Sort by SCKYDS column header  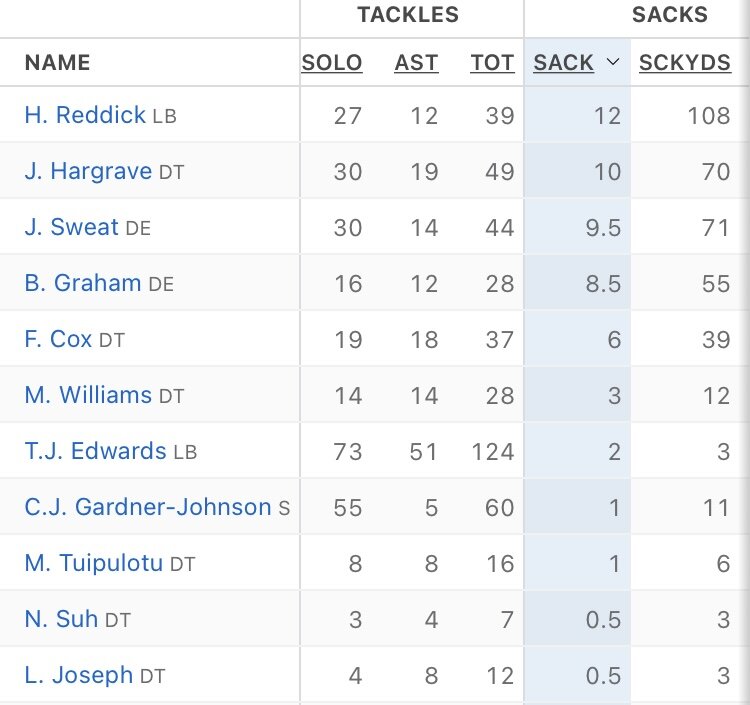[685, 63]
